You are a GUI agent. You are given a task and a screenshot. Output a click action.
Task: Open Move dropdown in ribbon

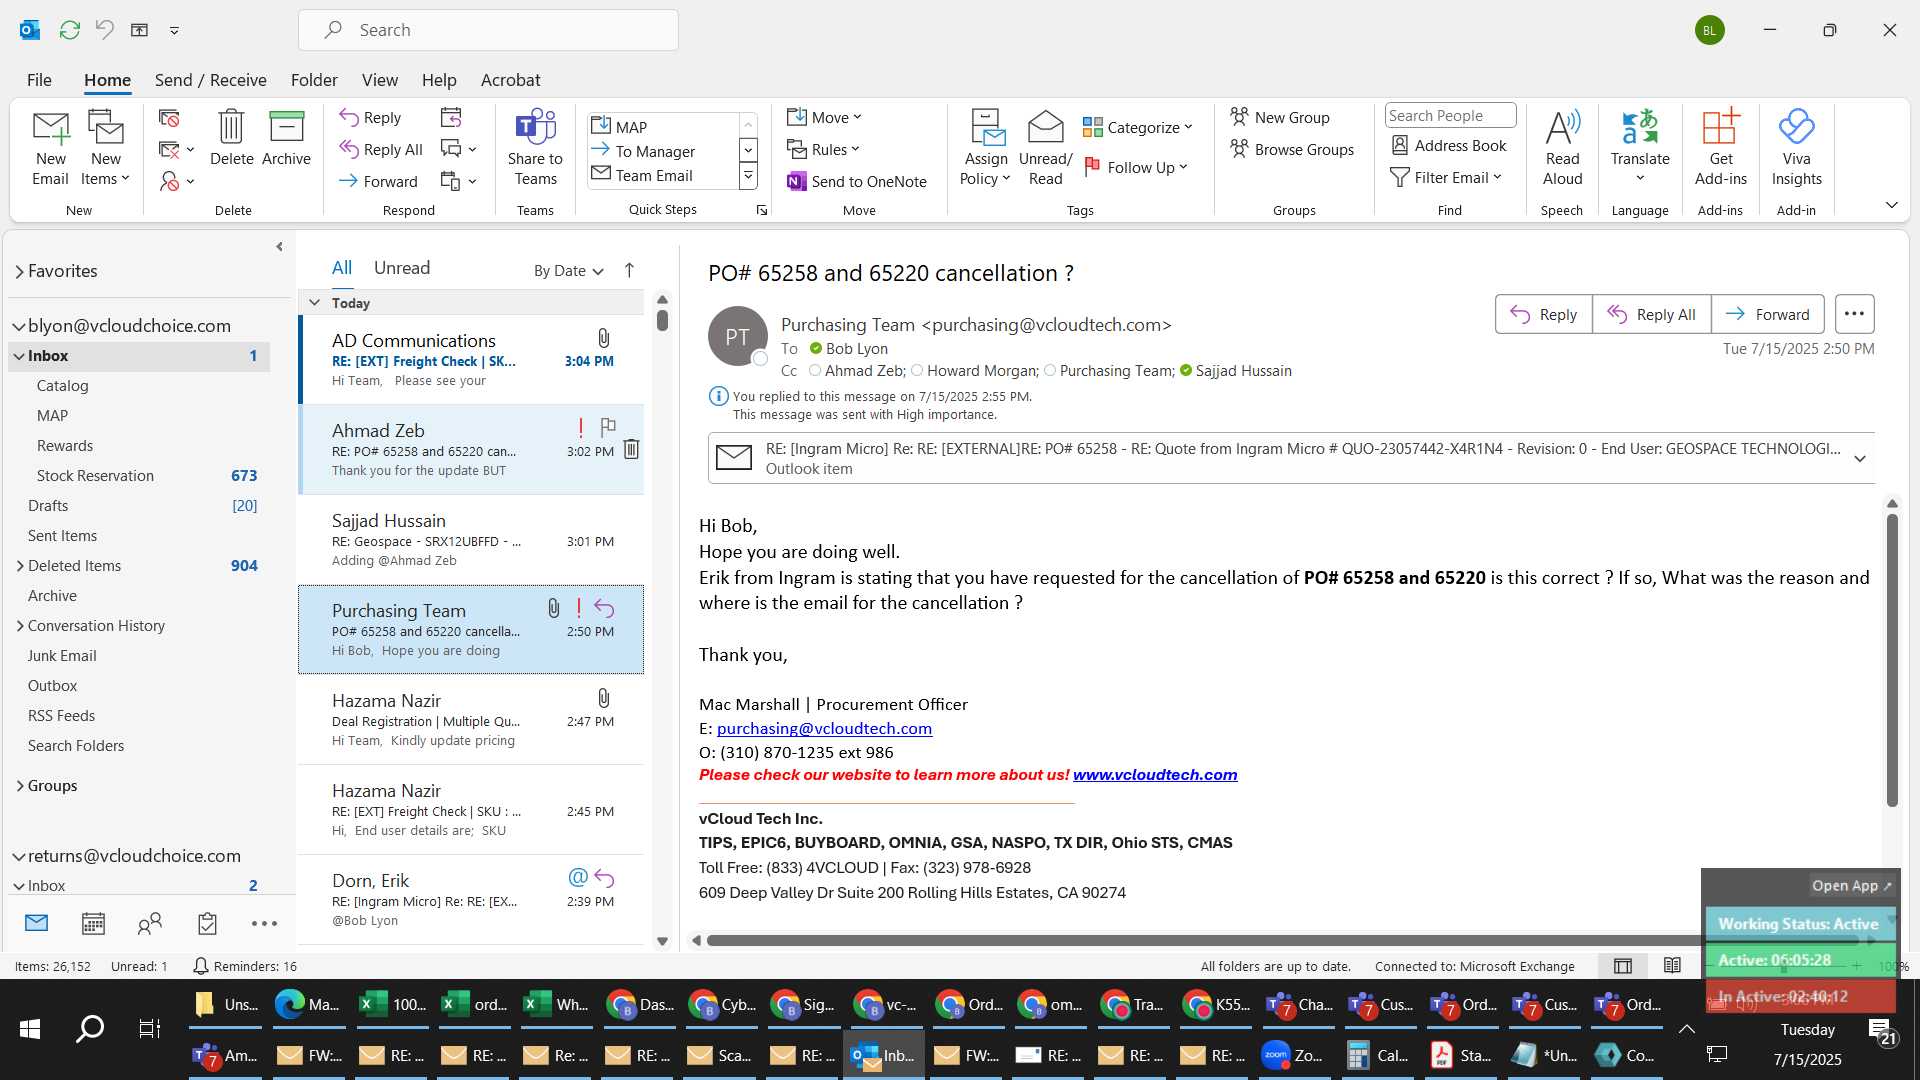tap(824, 117)
